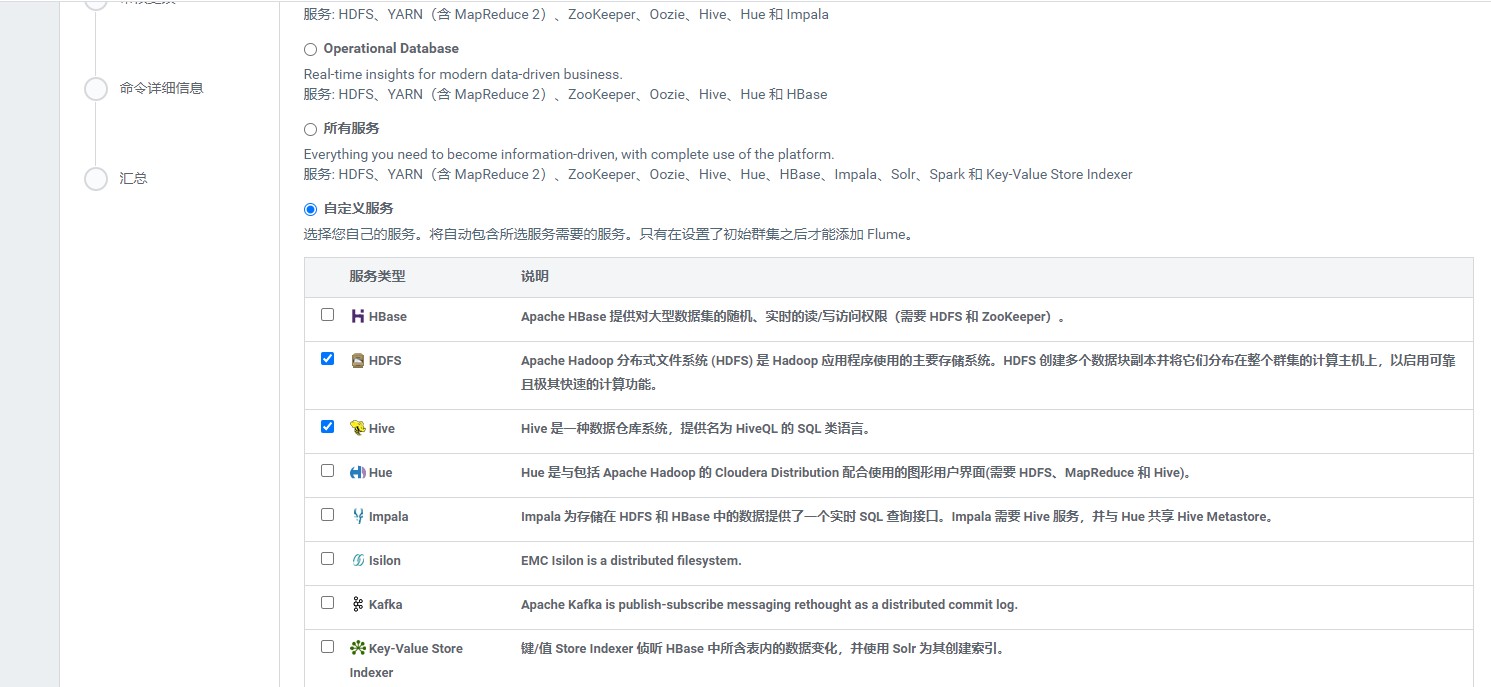Click the Hue service name

click(381, 472)
